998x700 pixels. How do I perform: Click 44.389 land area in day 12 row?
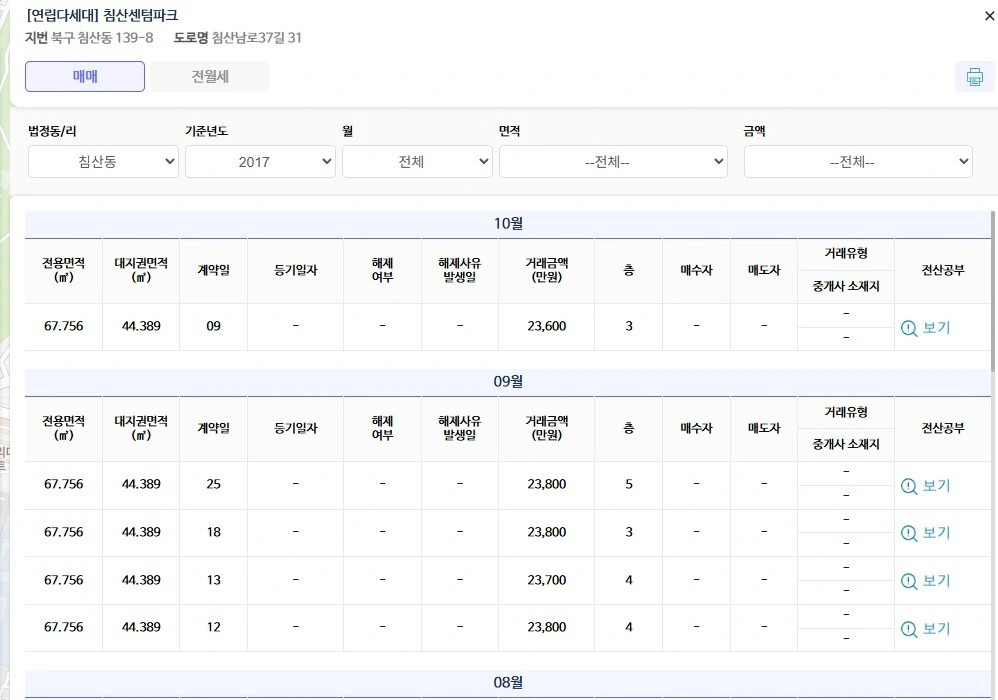141,627
